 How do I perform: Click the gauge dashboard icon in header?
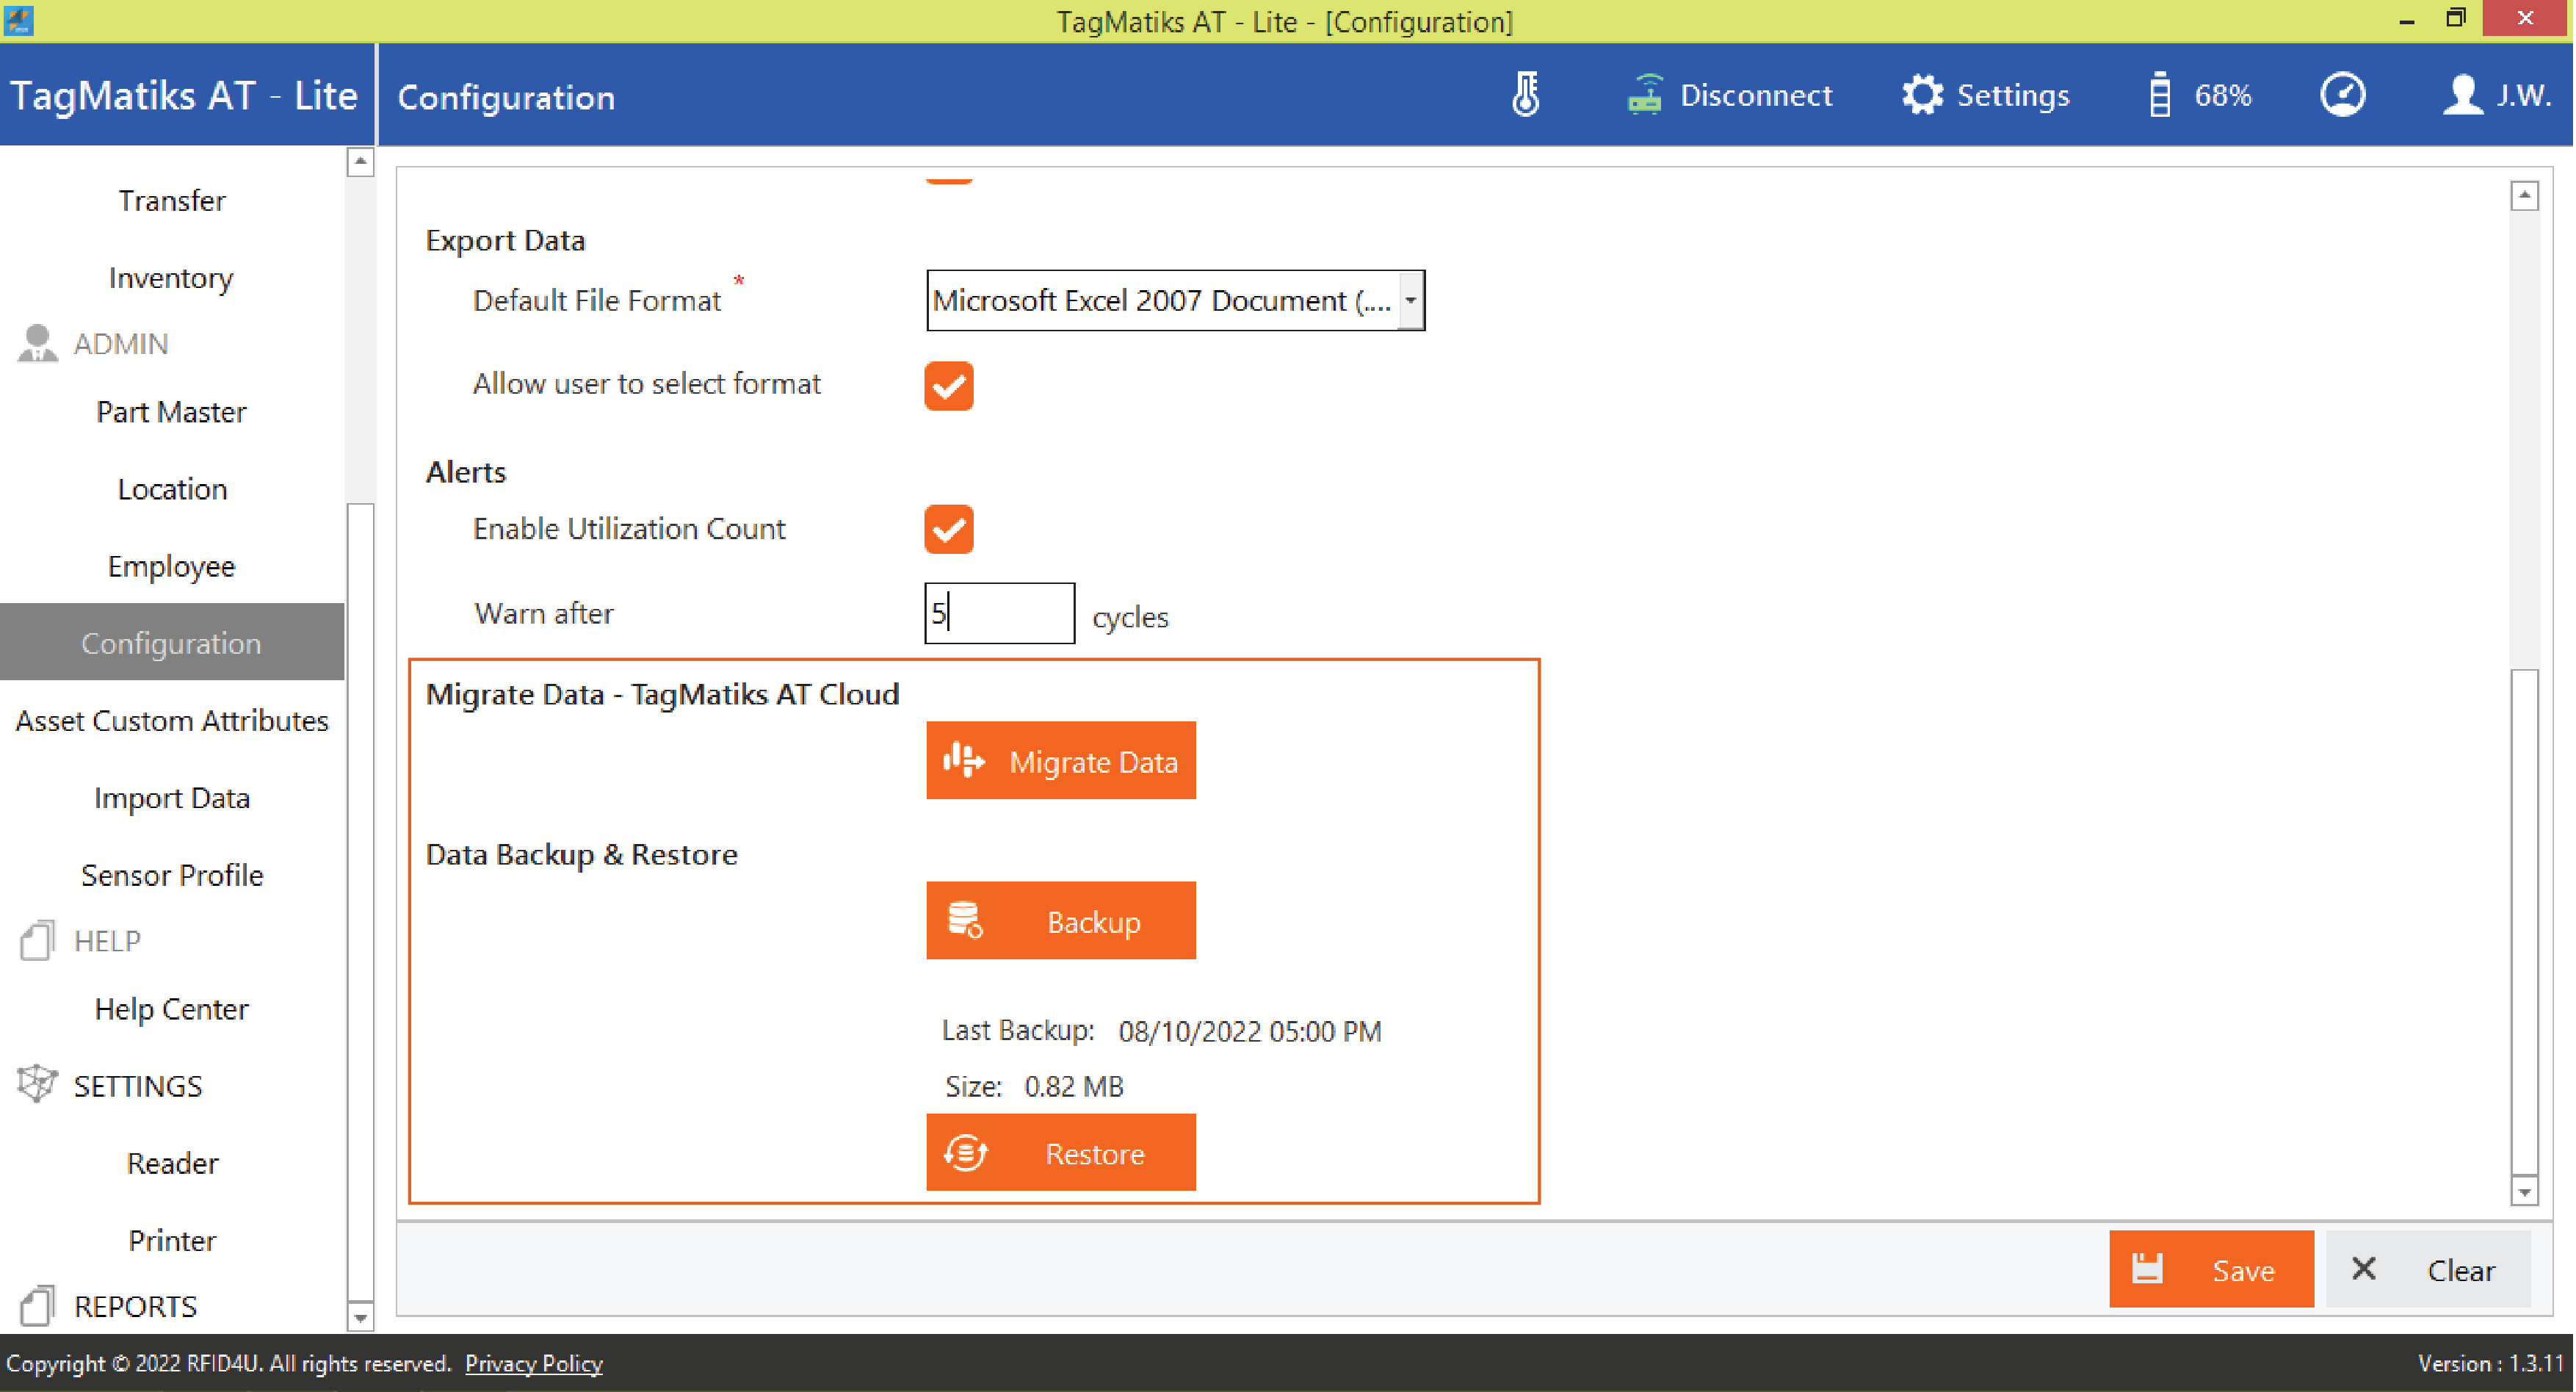coord(2342,95)
